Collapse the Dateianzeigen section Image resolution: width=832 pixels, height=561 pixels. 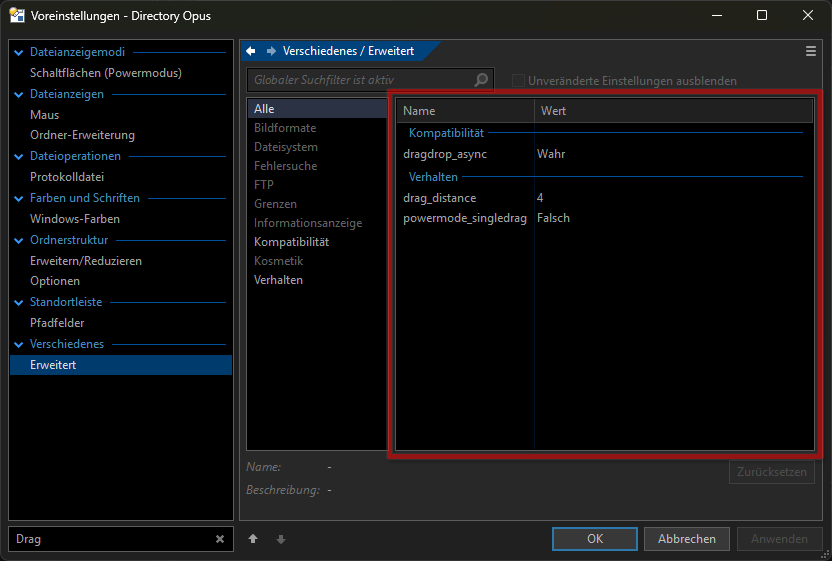(19, 94)
